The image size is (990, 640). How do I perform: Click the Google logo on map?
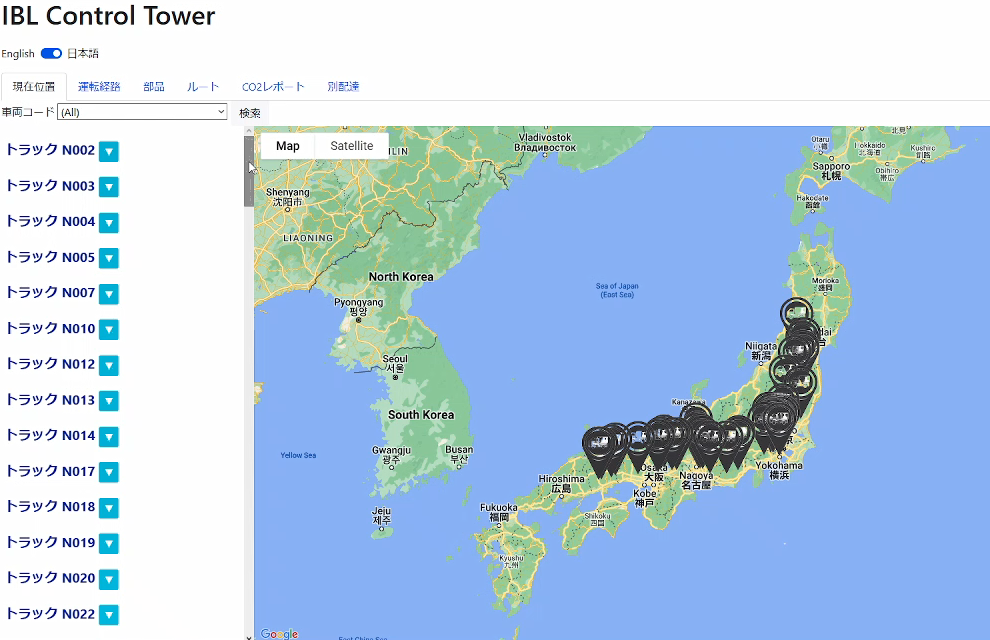point(279,633)
